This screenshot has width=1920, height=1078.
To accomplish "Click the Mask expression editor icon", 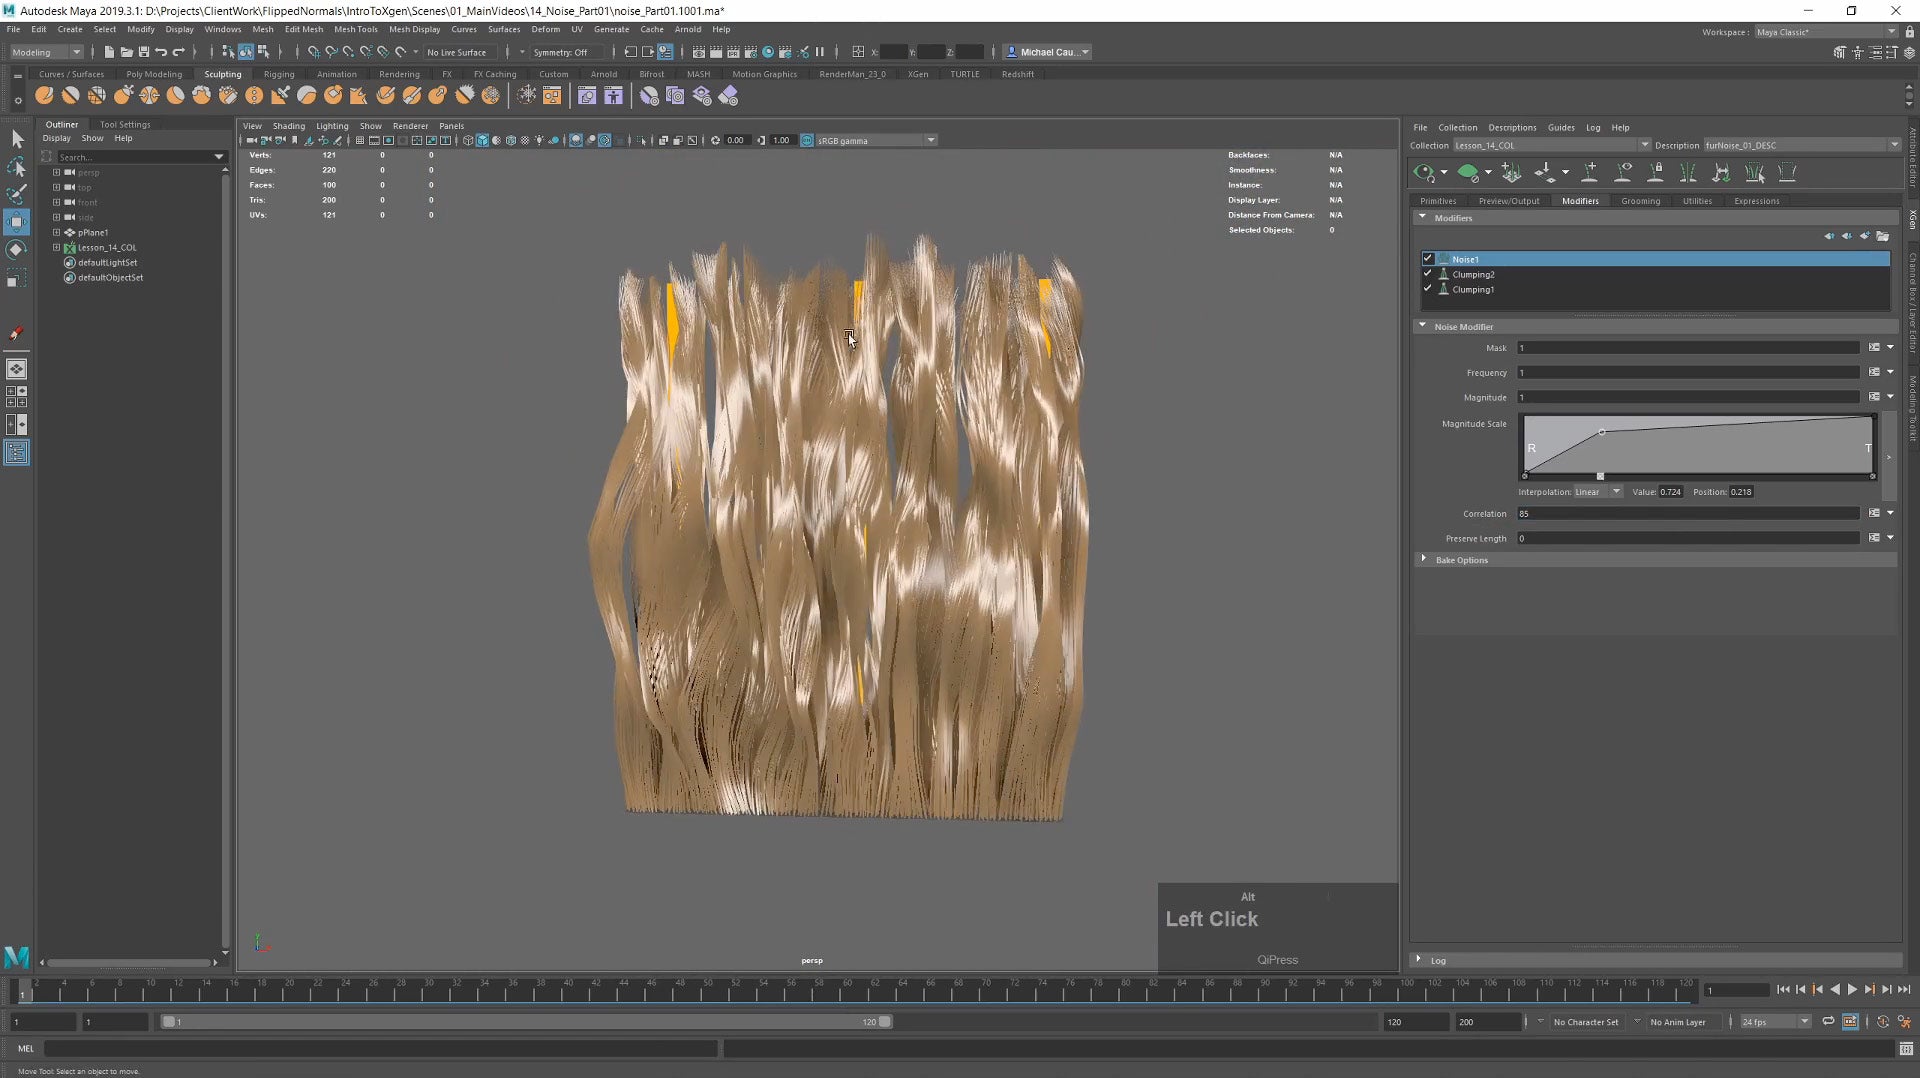I will (1874, 347).
